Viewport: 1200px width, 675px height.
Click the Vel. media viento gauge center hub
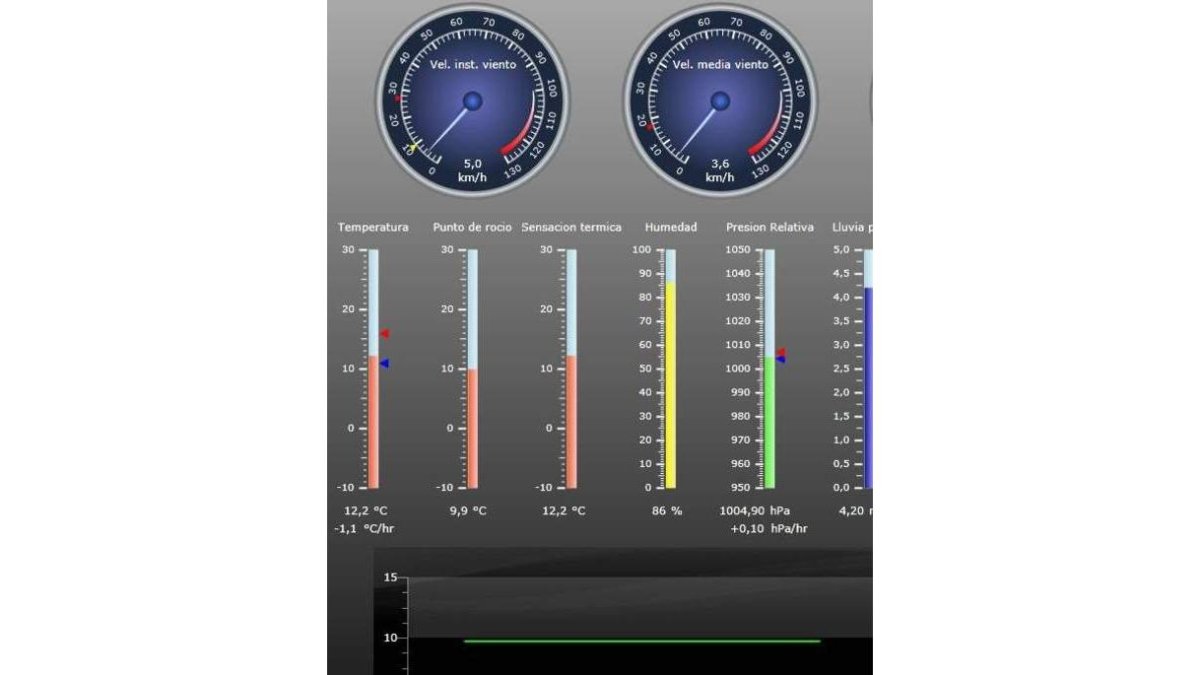point(720,101)
